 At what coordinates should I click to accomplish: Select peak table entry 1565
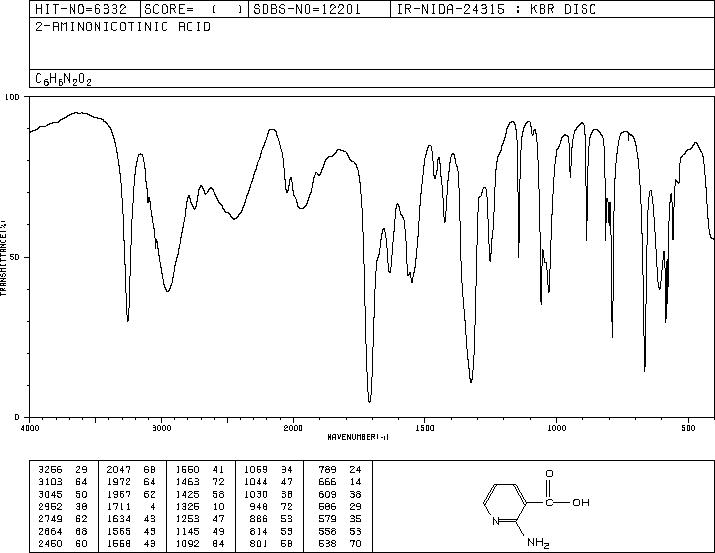click(119, 532)
